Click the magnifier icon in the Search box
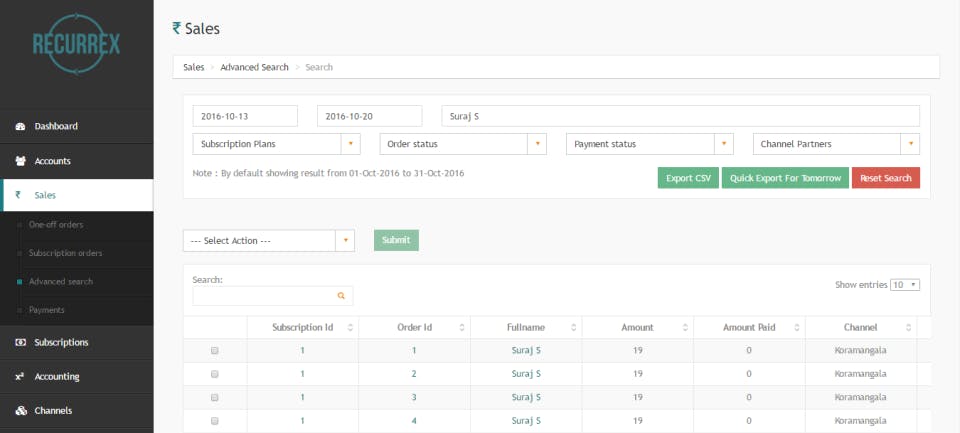 click(341, 296)
